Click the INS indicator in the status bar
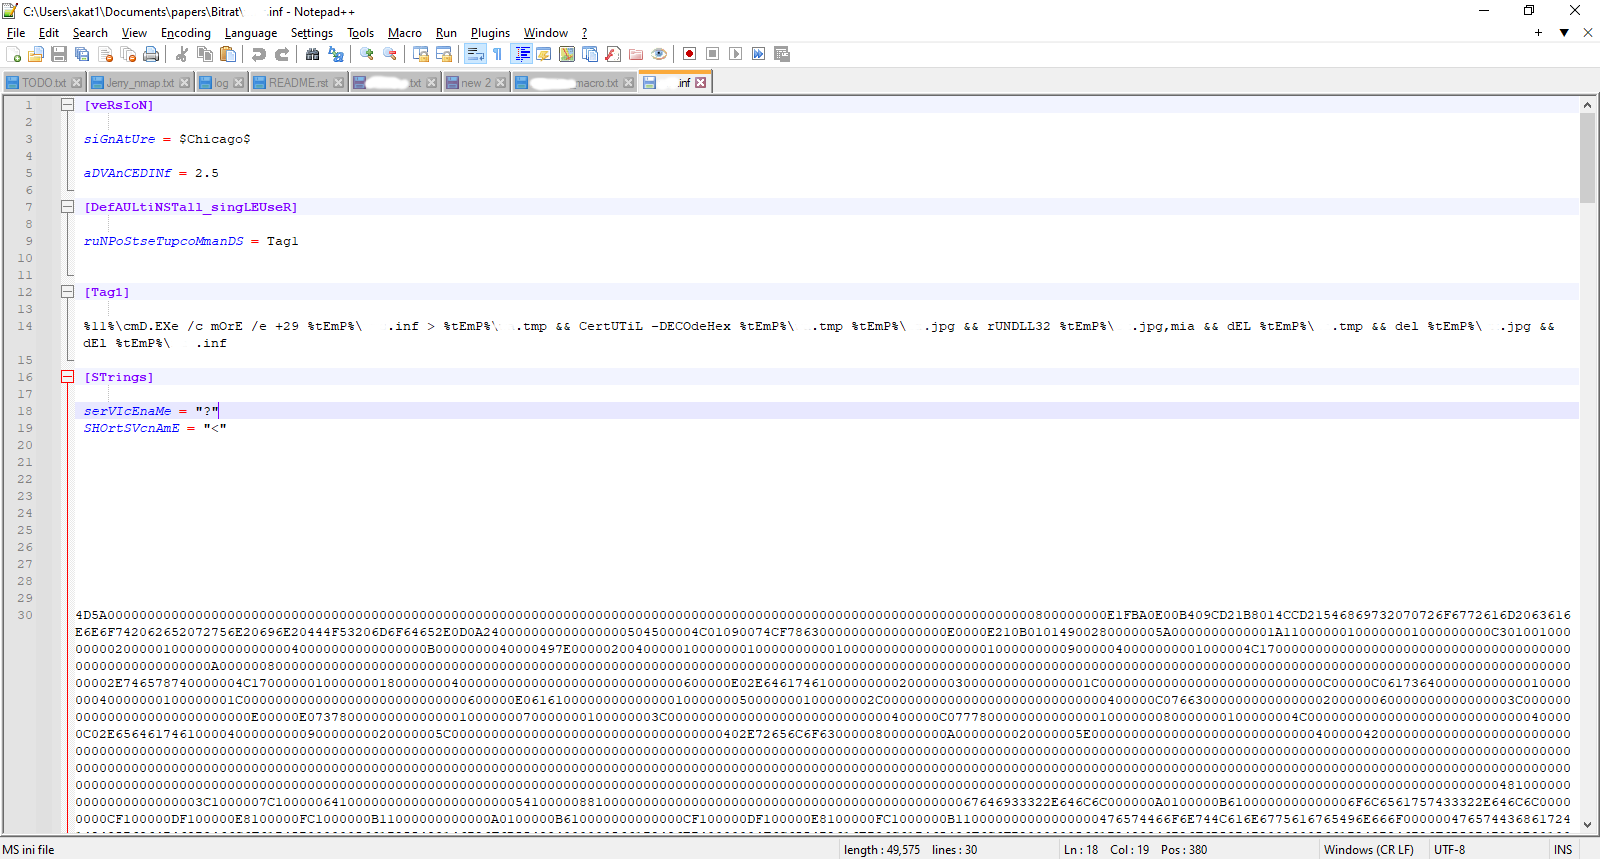Screen dimensions: 1600x859 pyautogui.click(x=1563, y=850)
